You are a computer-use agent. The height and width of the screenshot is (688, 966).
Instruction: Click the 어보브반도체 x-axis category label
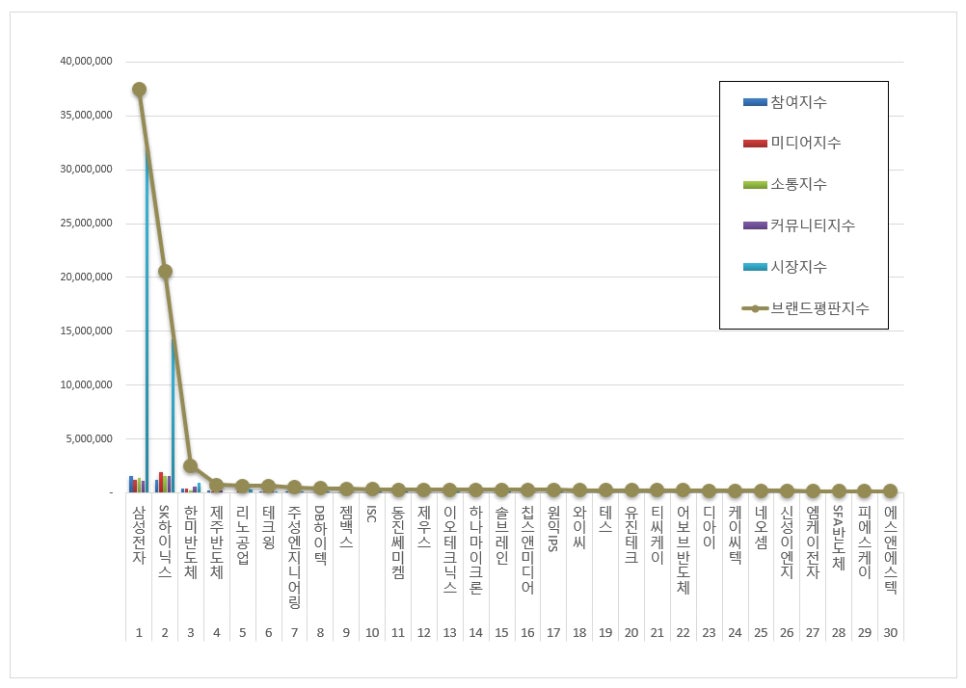click(683, 550)
